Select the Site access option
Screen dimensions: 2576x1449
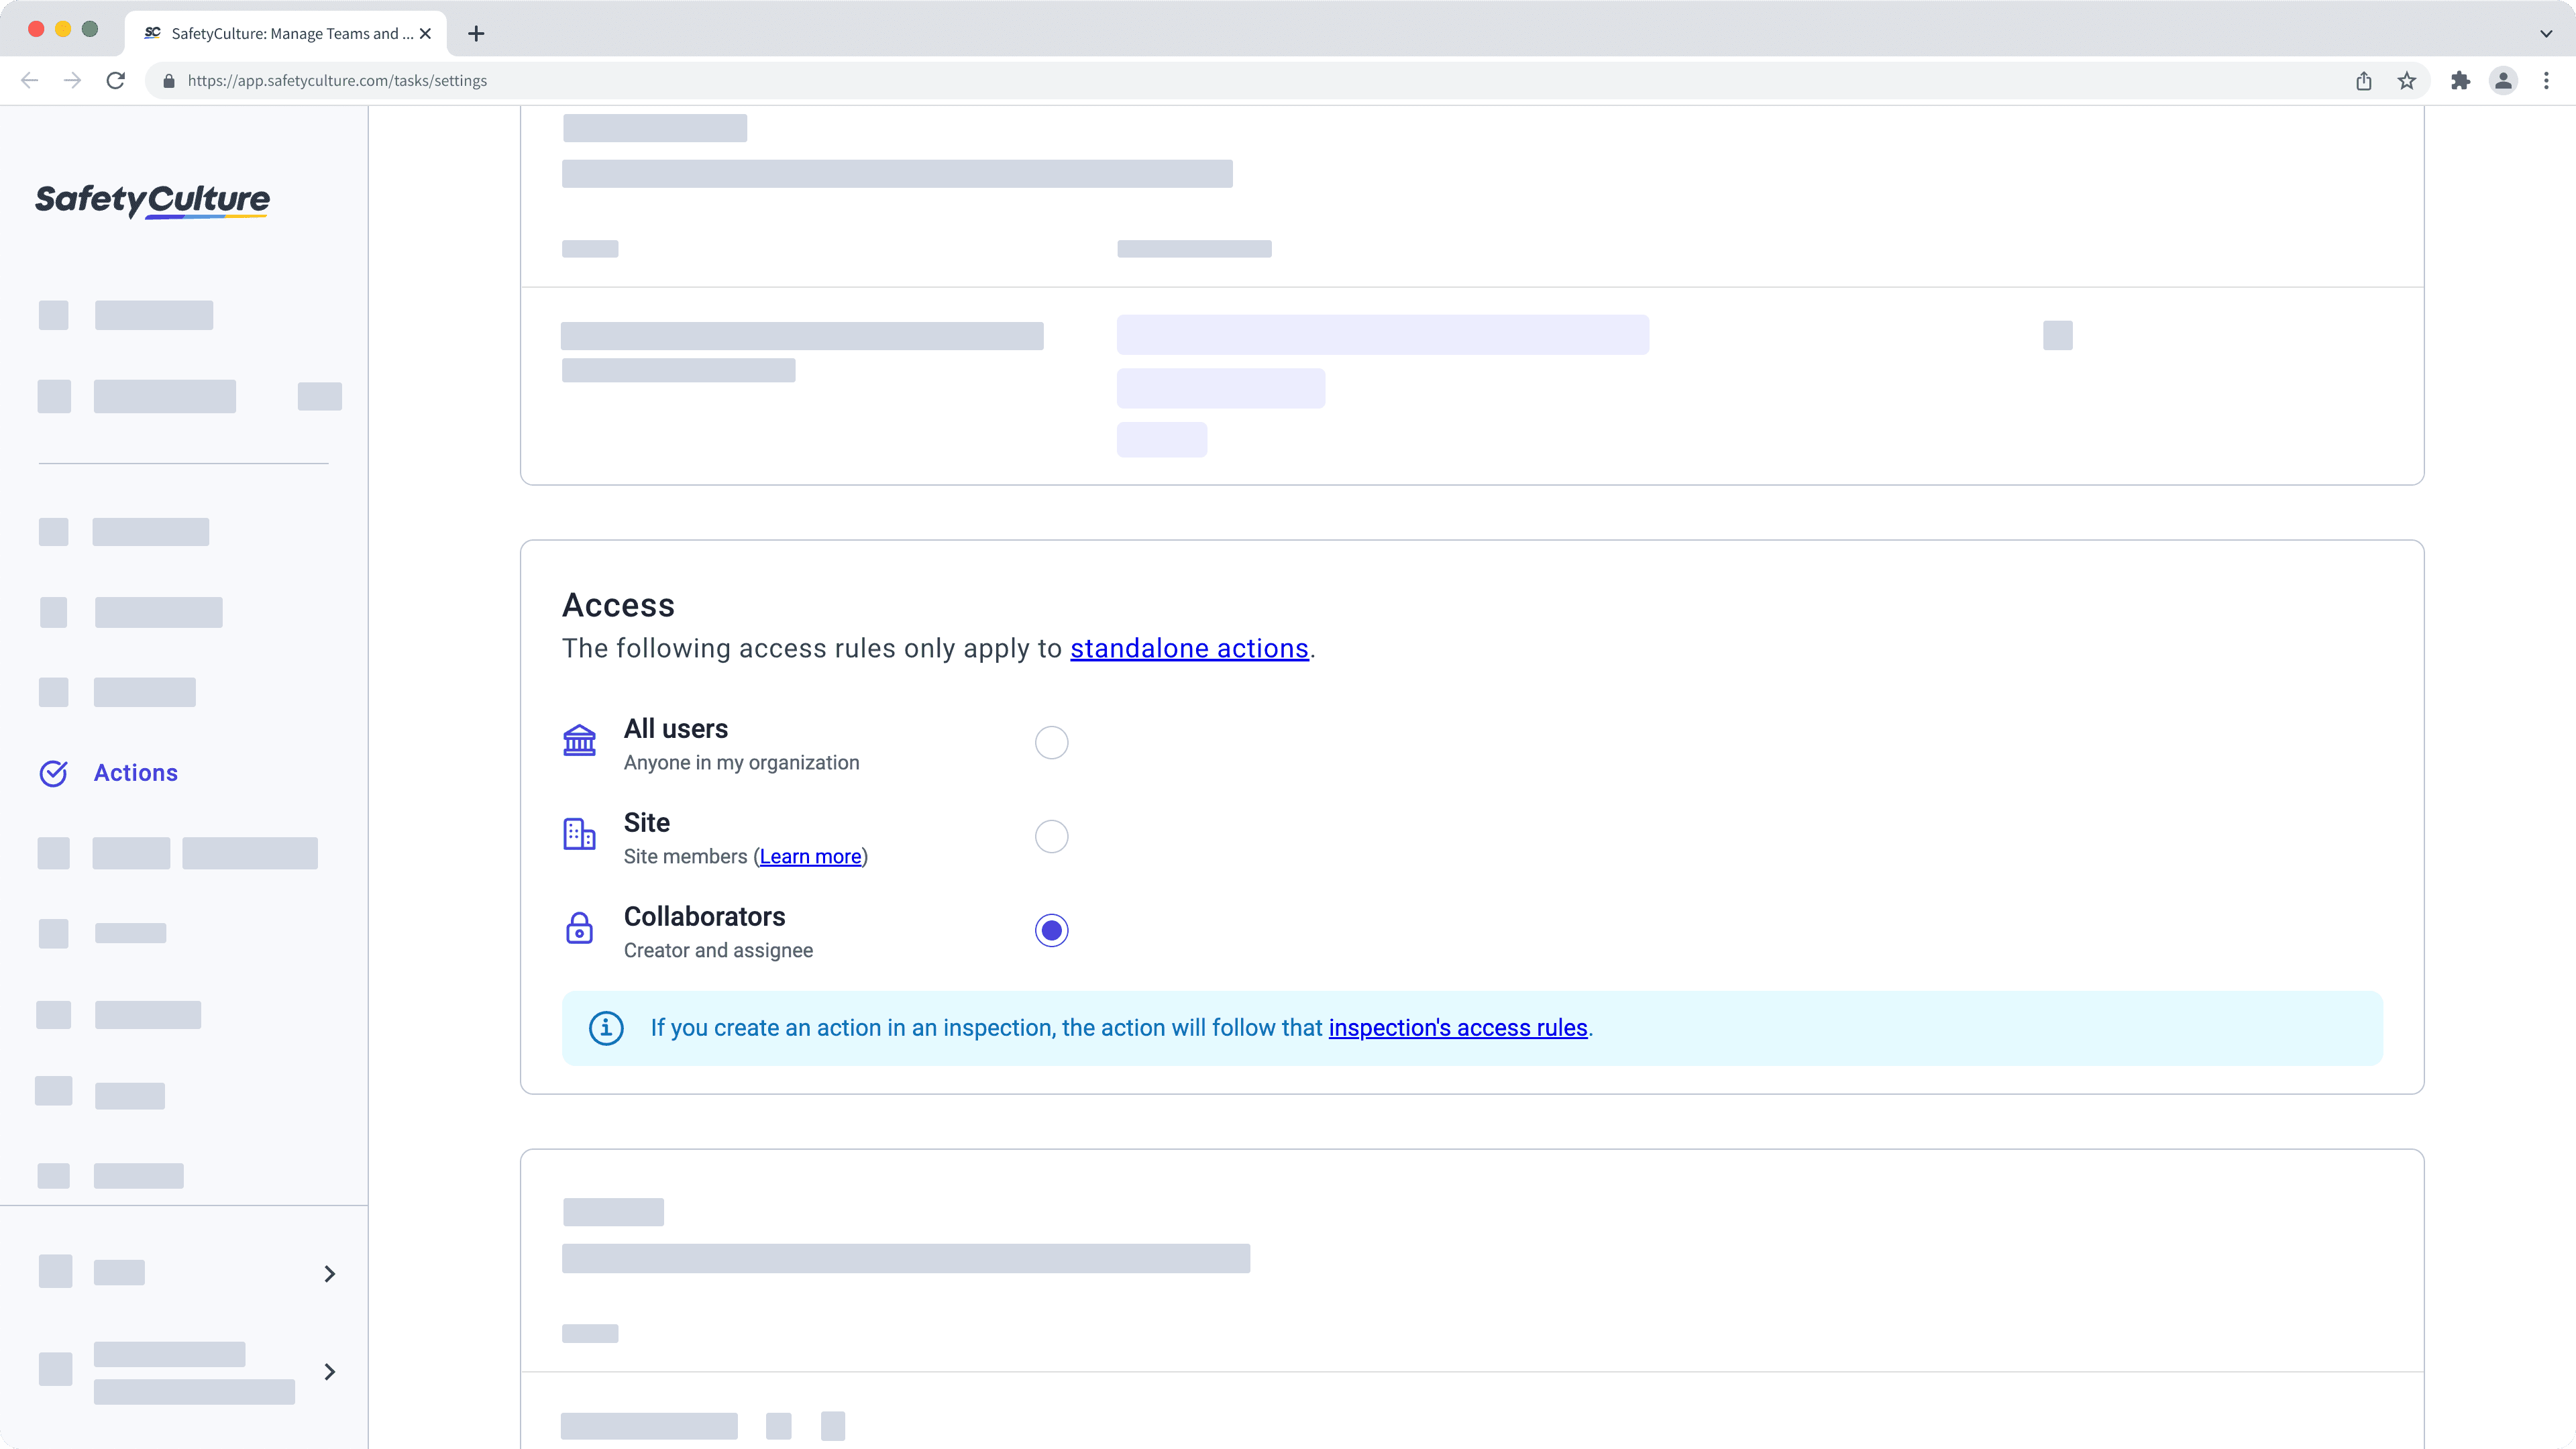click(x=1051, y=836)
